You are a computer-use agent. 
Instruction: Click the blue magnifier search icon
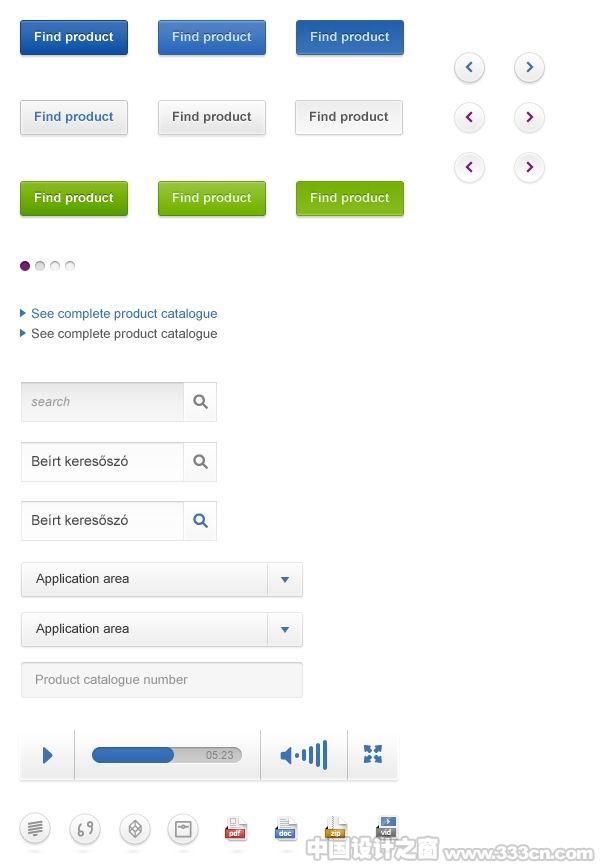coord(200,520)
